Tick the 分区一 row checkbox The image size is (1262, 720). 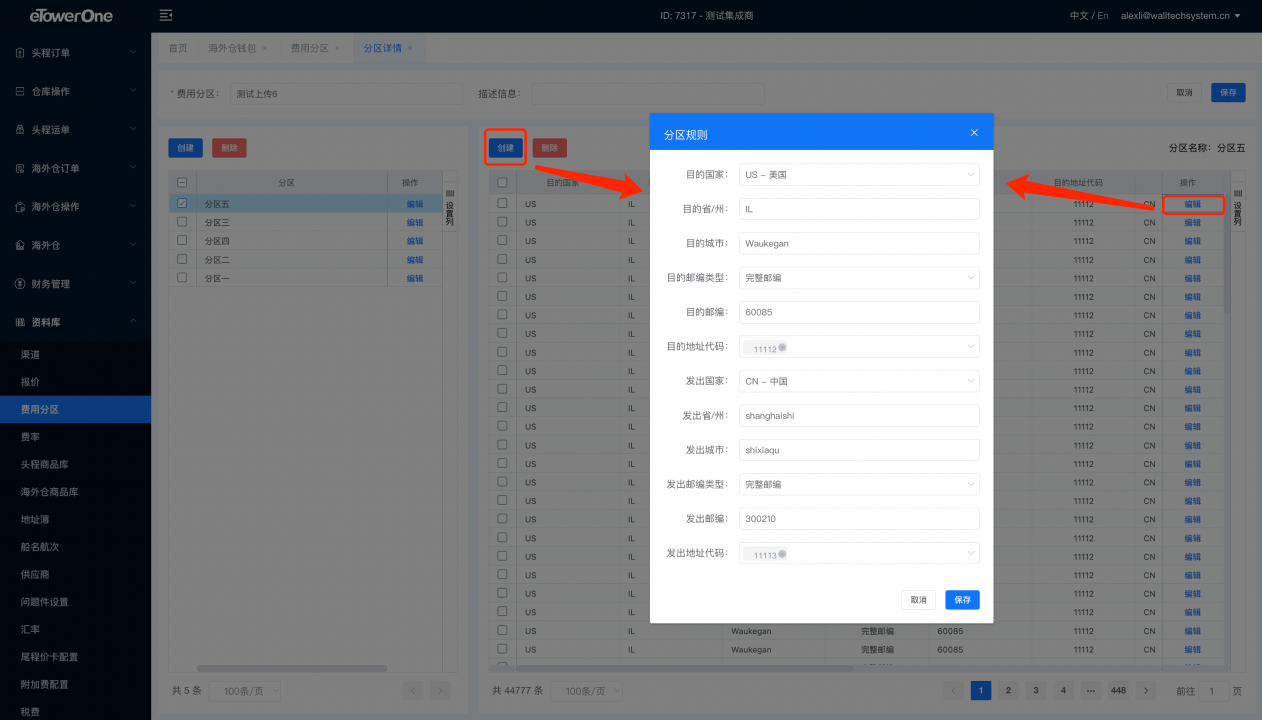181,278
